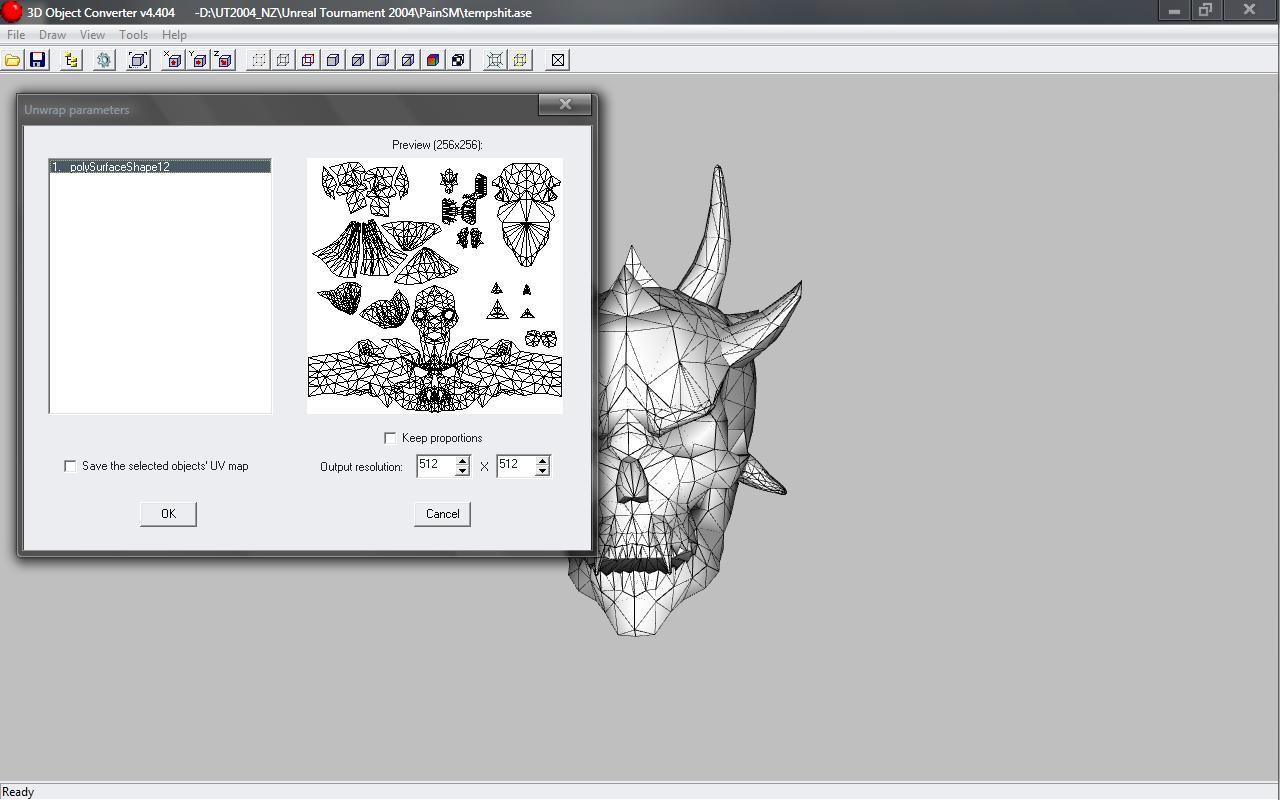1280x800 pixels.
Task: Decrease the output height with down arrow
Action: pyautogui.click(x=542, y=471)
